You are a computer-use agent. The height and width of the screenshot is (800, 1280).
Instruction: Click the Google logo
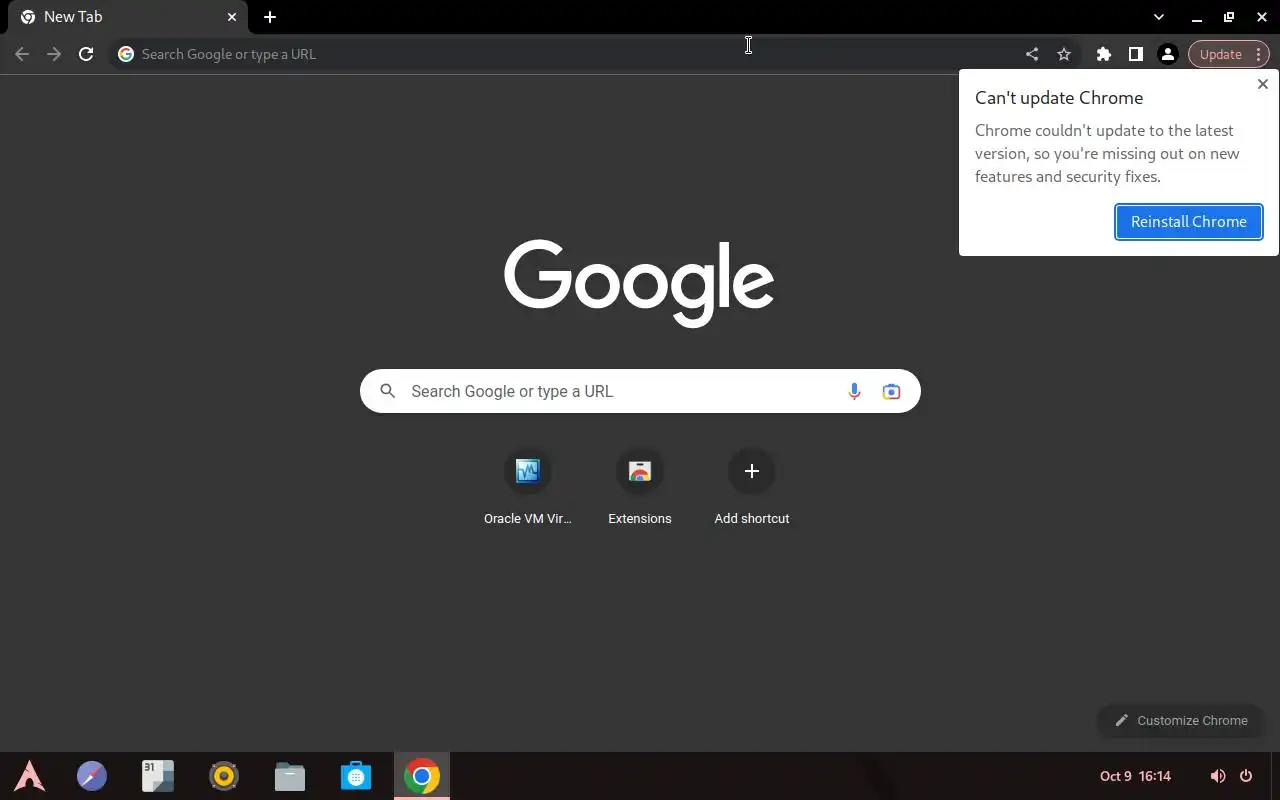coord(639,283)
